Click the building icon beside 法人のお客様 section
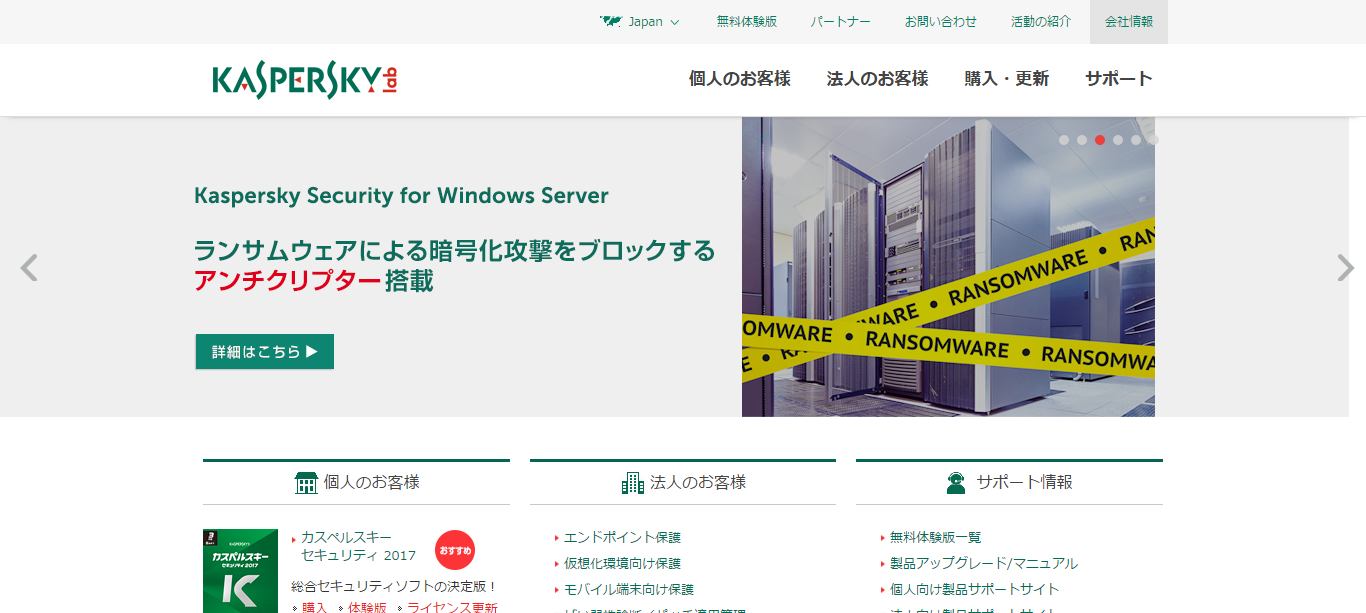This screenshot has height=613, width=1366. 633,483
